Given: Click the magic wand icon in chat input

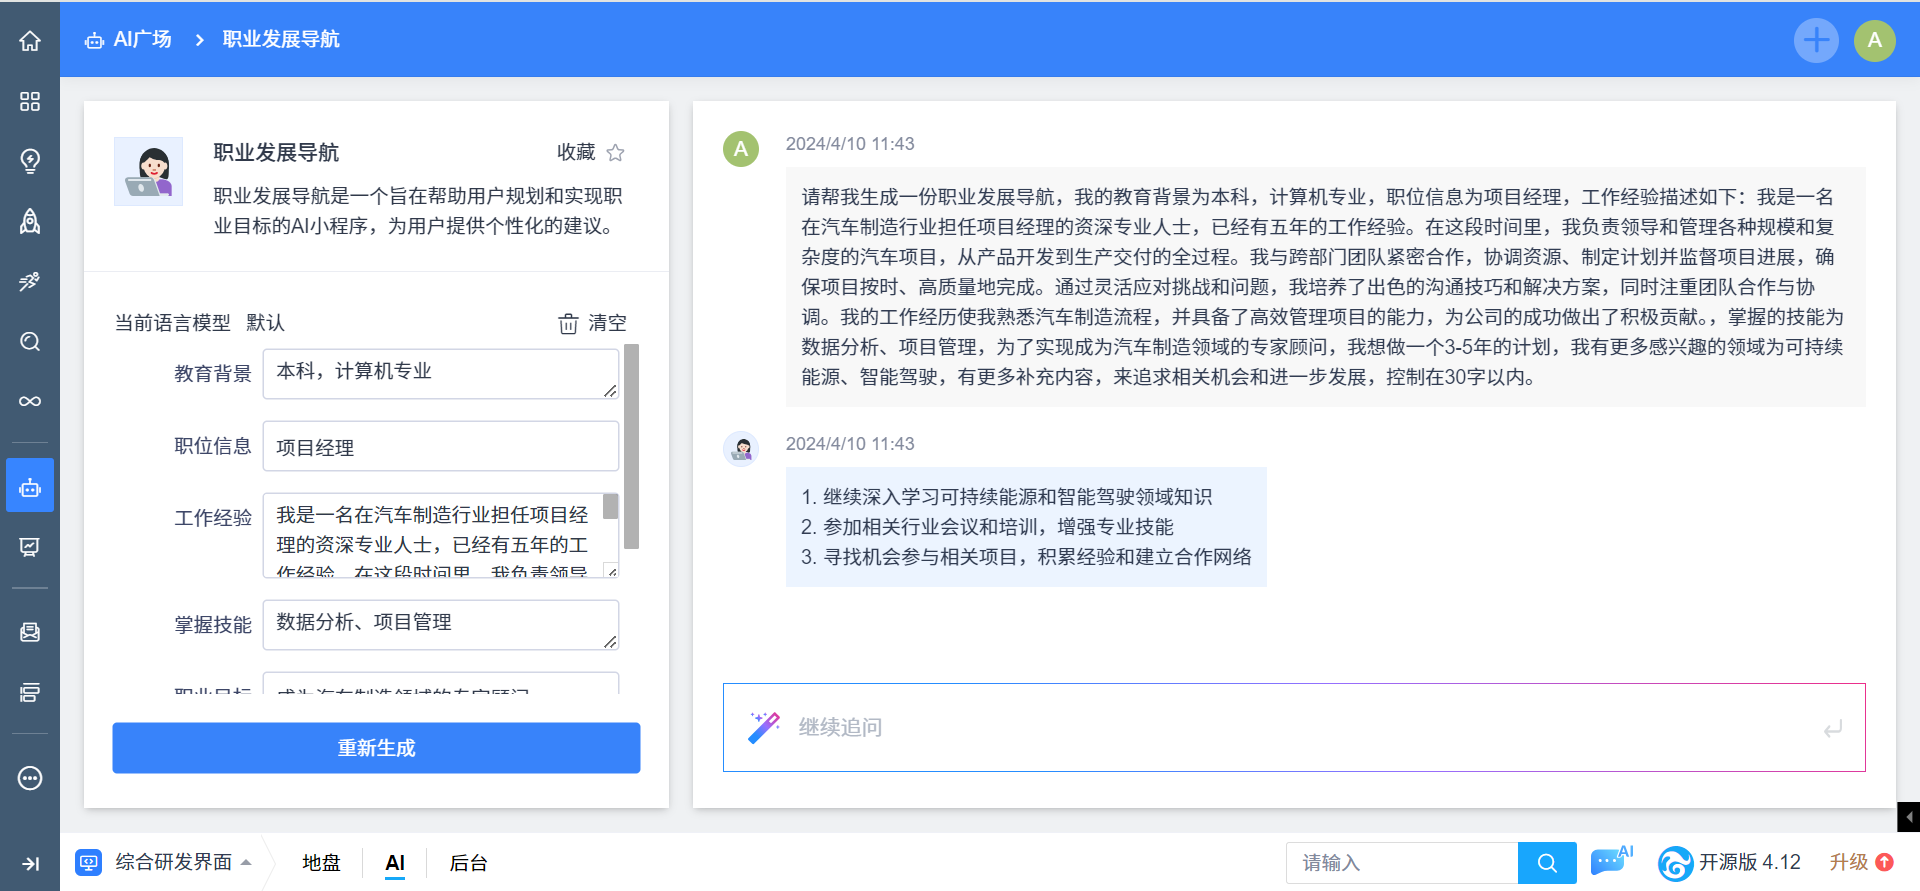Looking at the screenshot, I should (764, 727).
